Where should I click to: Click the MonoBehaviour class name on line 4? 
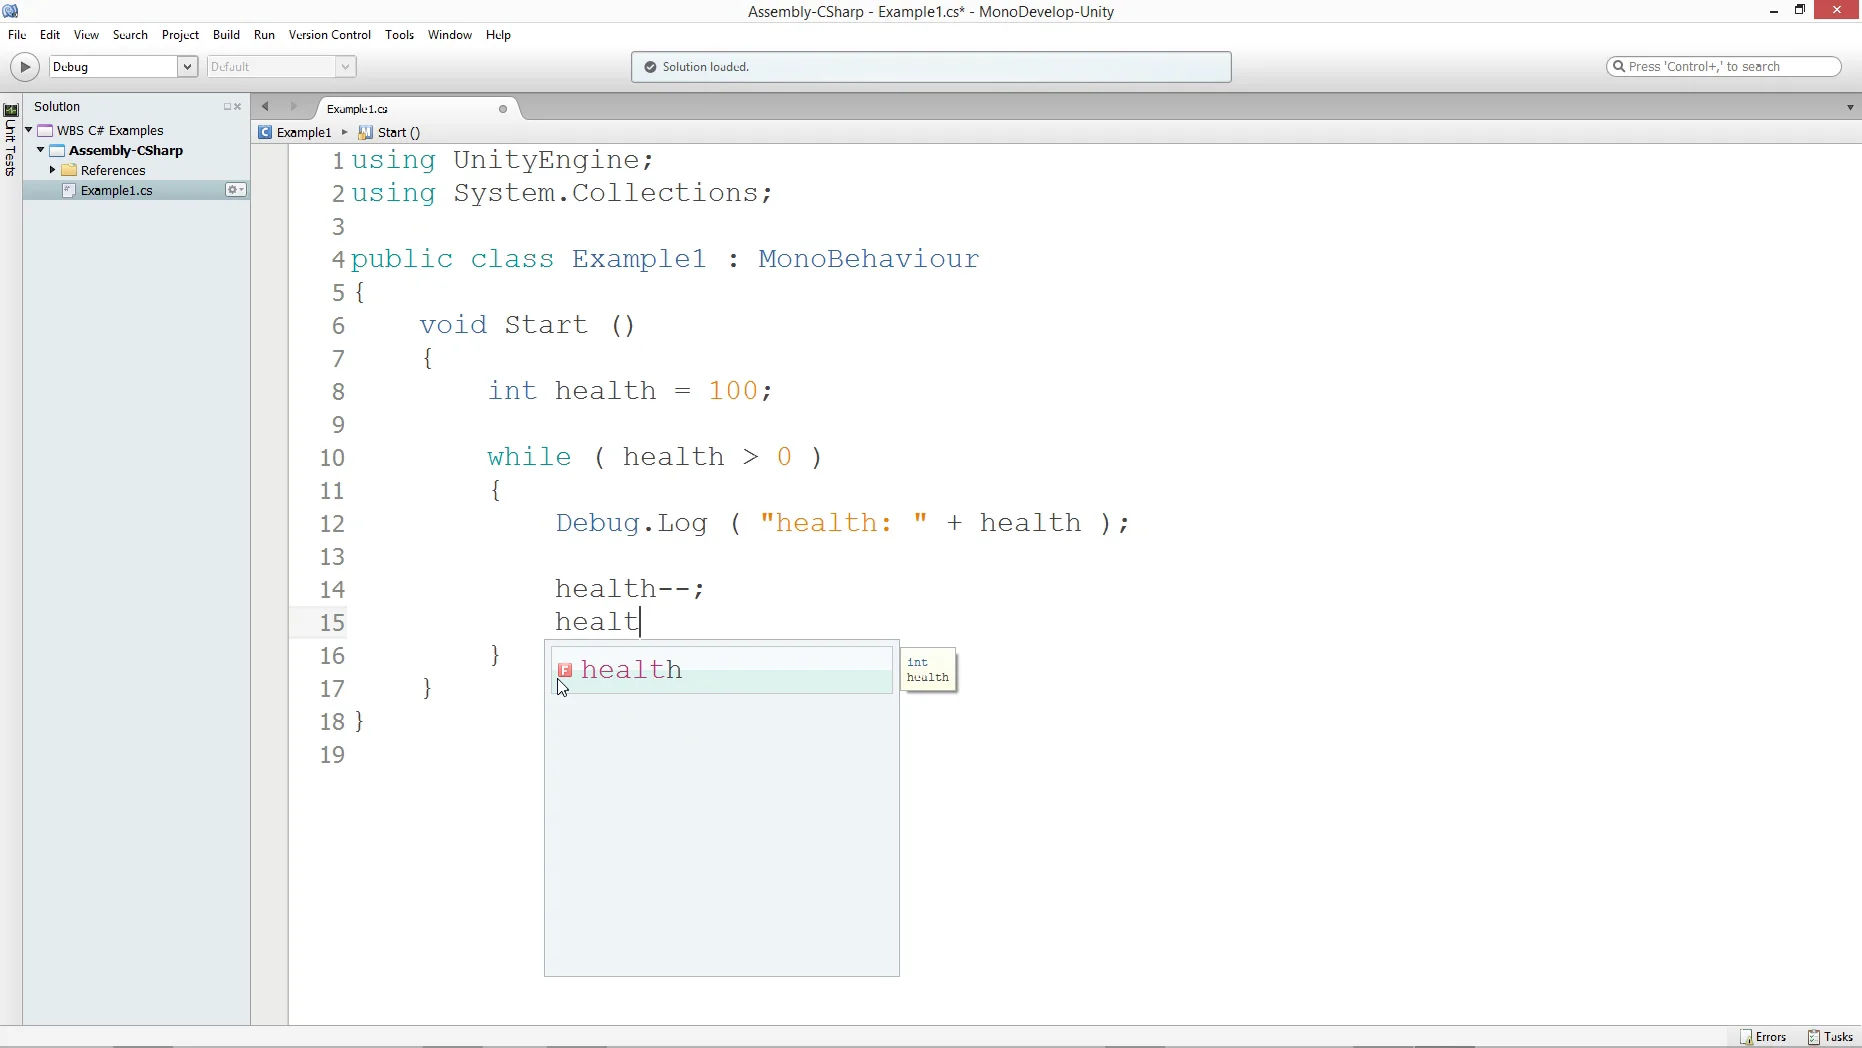click(x=868, y=259)
